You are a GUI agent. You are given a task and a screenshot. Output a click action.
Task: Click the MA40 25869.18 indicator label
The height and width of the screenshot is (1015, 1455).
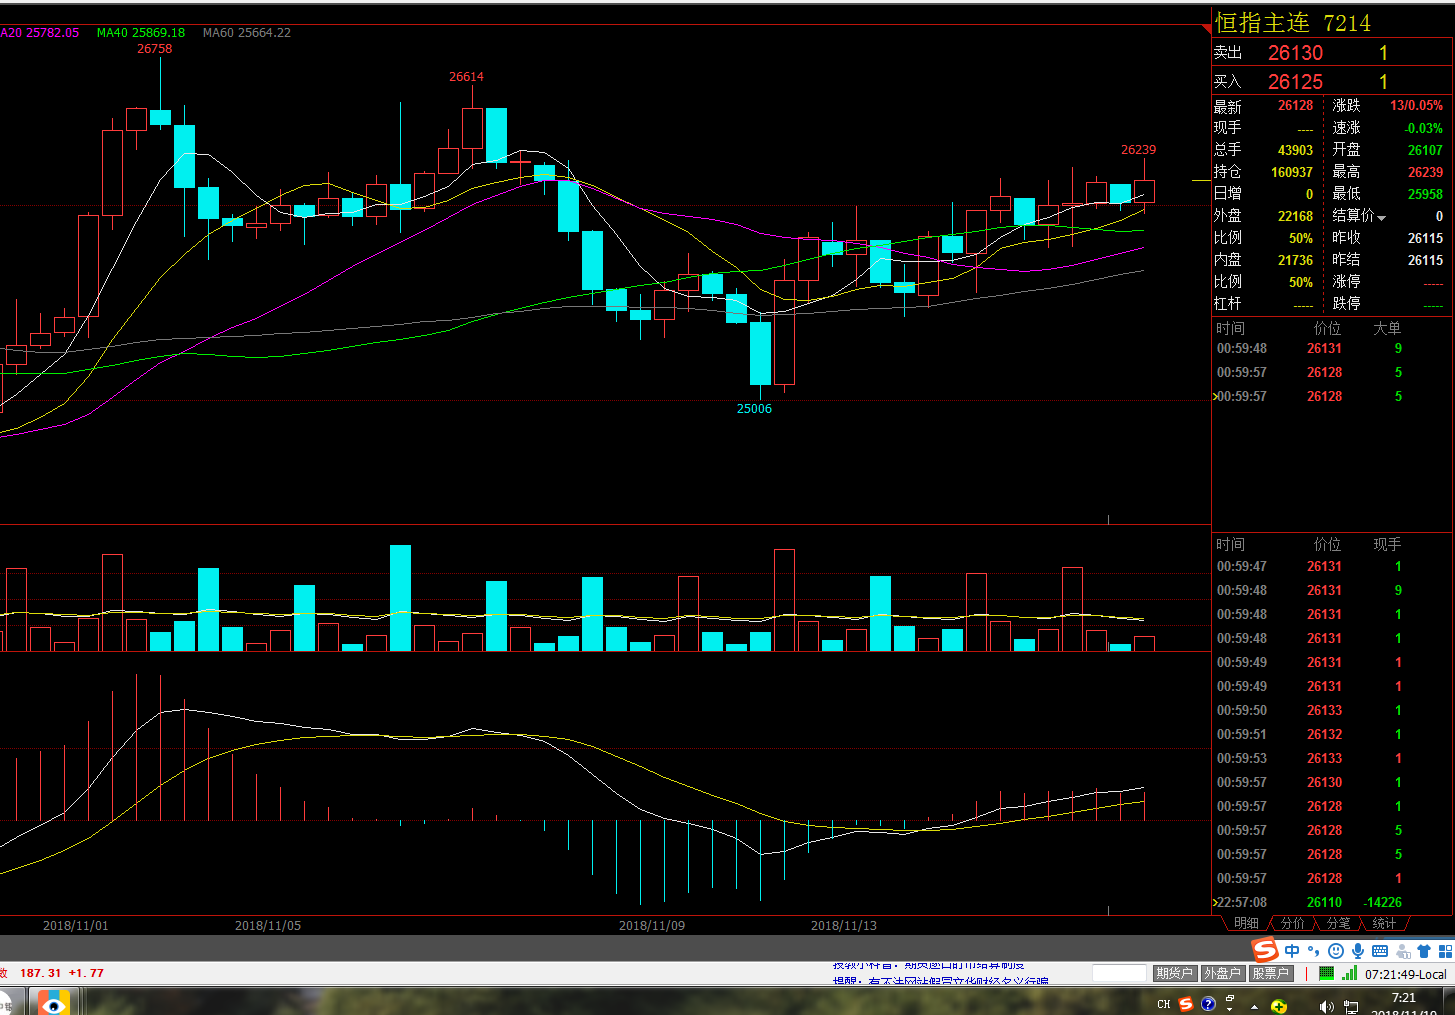140,33
